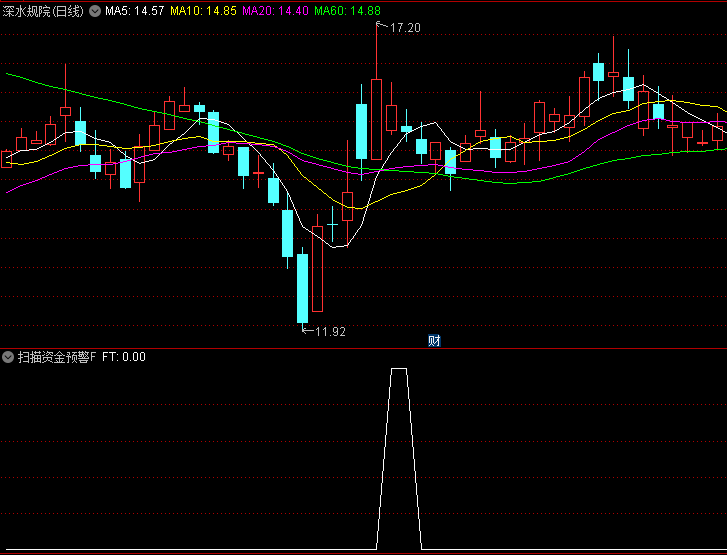Click the 深水规院(日线) stock title
727x555 pixels.
[x=44, y=11]
